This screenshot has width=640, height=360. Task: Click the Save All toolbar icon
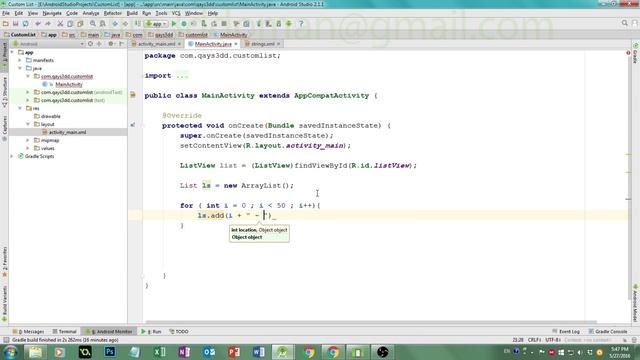16,24
